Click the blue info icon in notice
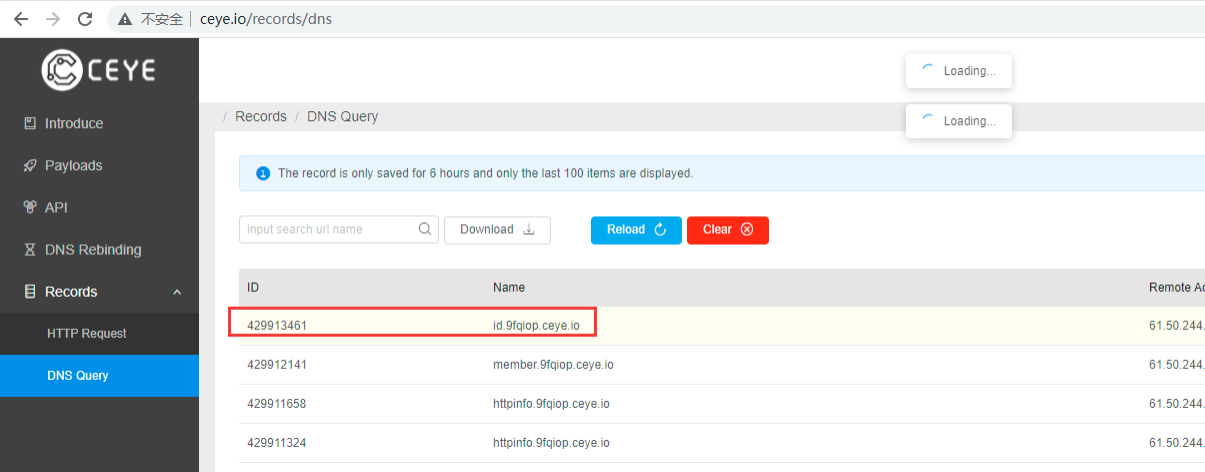1205x472 pixels. point(263,174)
